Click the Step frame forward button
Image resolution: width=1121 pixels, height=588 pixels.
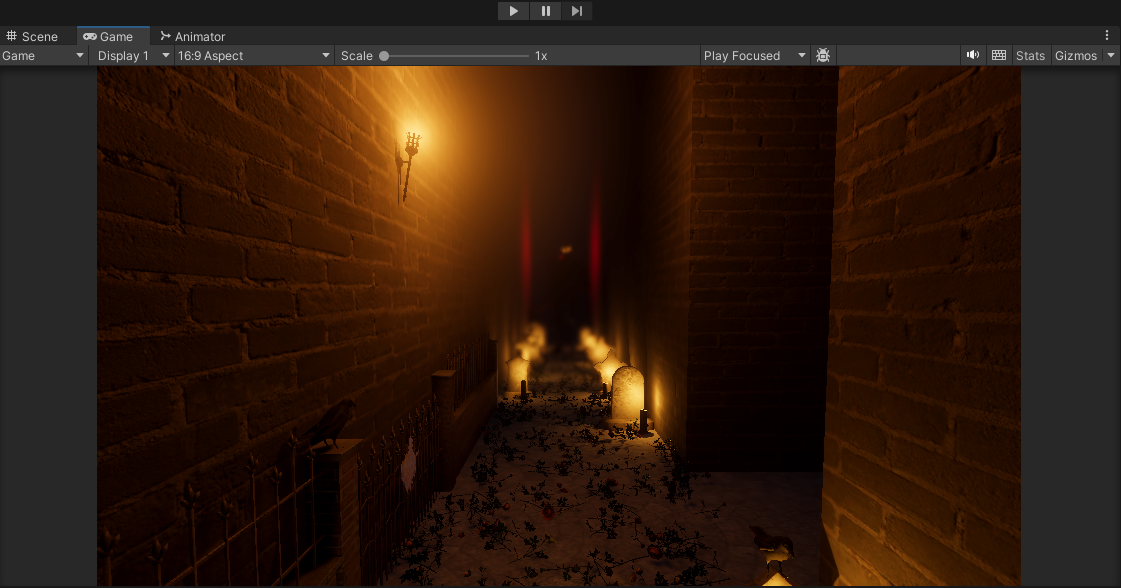coord(577,11)
